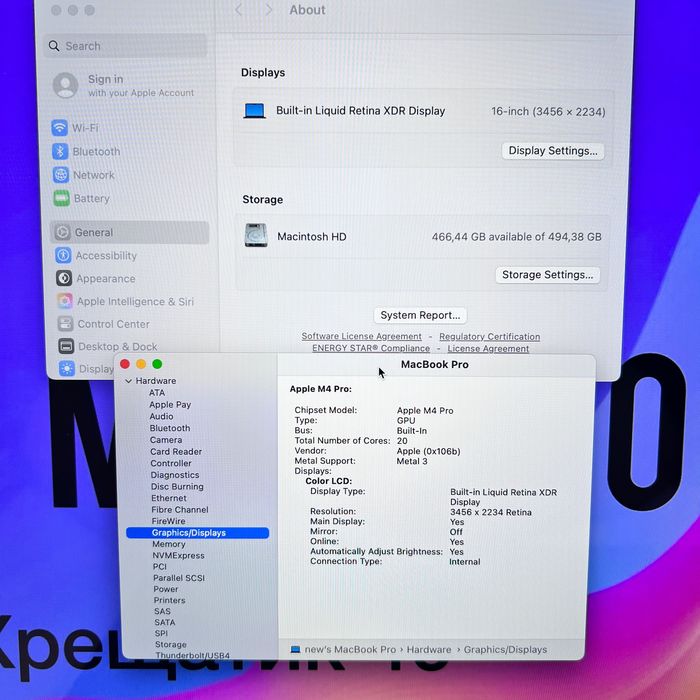Click the Control Center icon in the Settings sidebar
This screenshot has height=700, width=700.
coord(66,324)
